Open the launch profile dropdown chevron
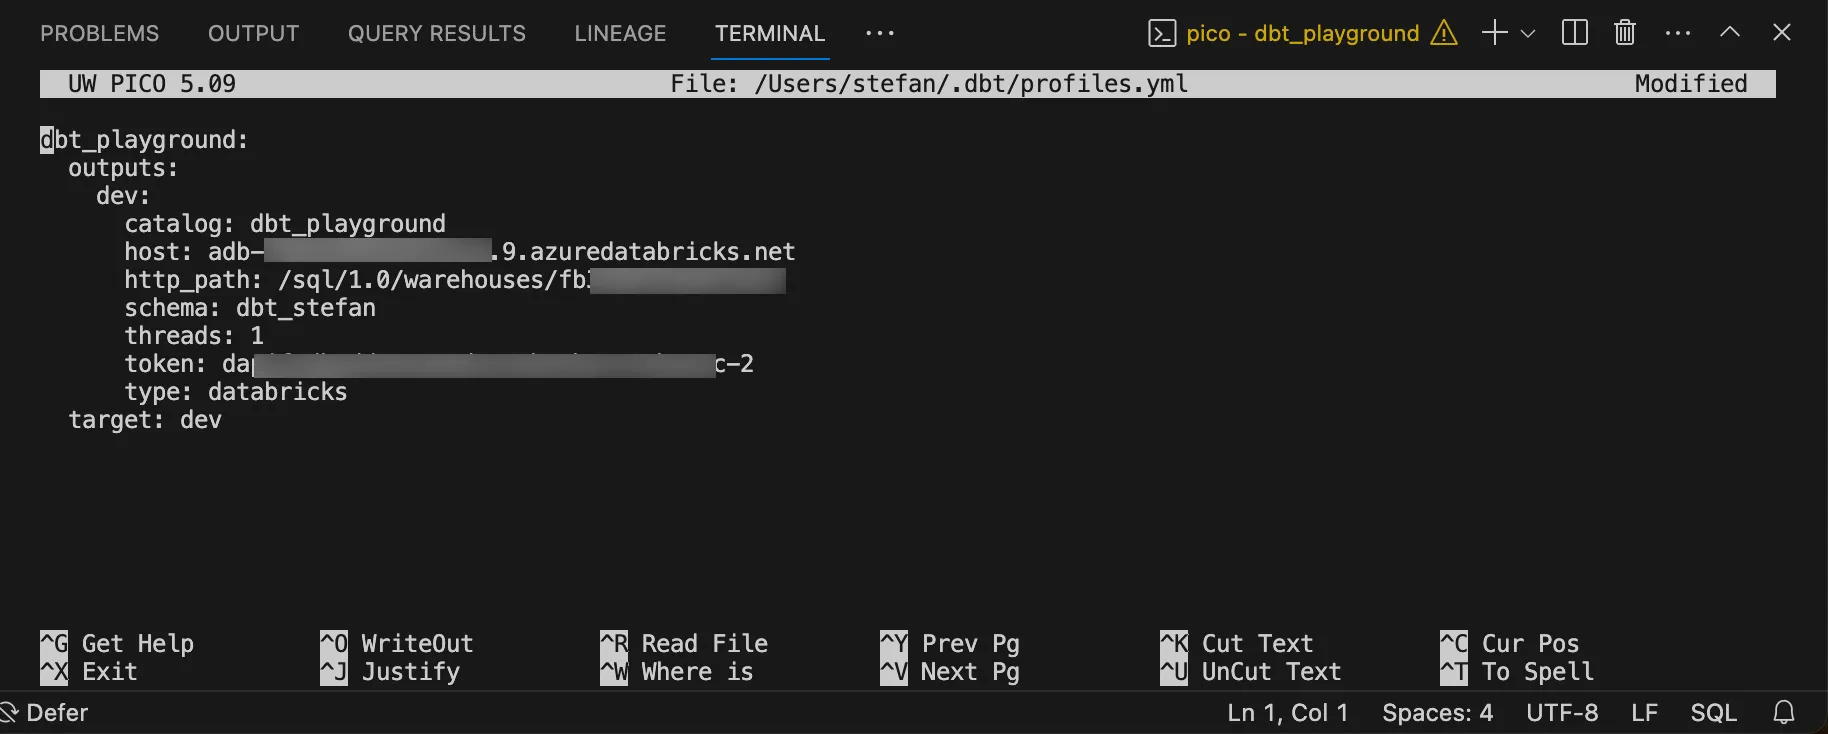The height and width of the screenshot is (734, 1828). pyautogui.click(x=1528, y=33)
